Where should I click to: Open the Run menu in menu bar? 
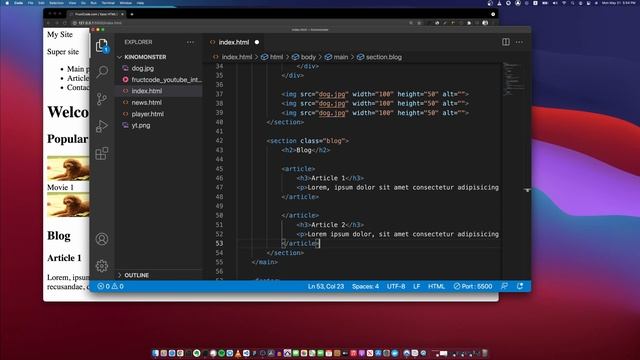click(93, 3)
